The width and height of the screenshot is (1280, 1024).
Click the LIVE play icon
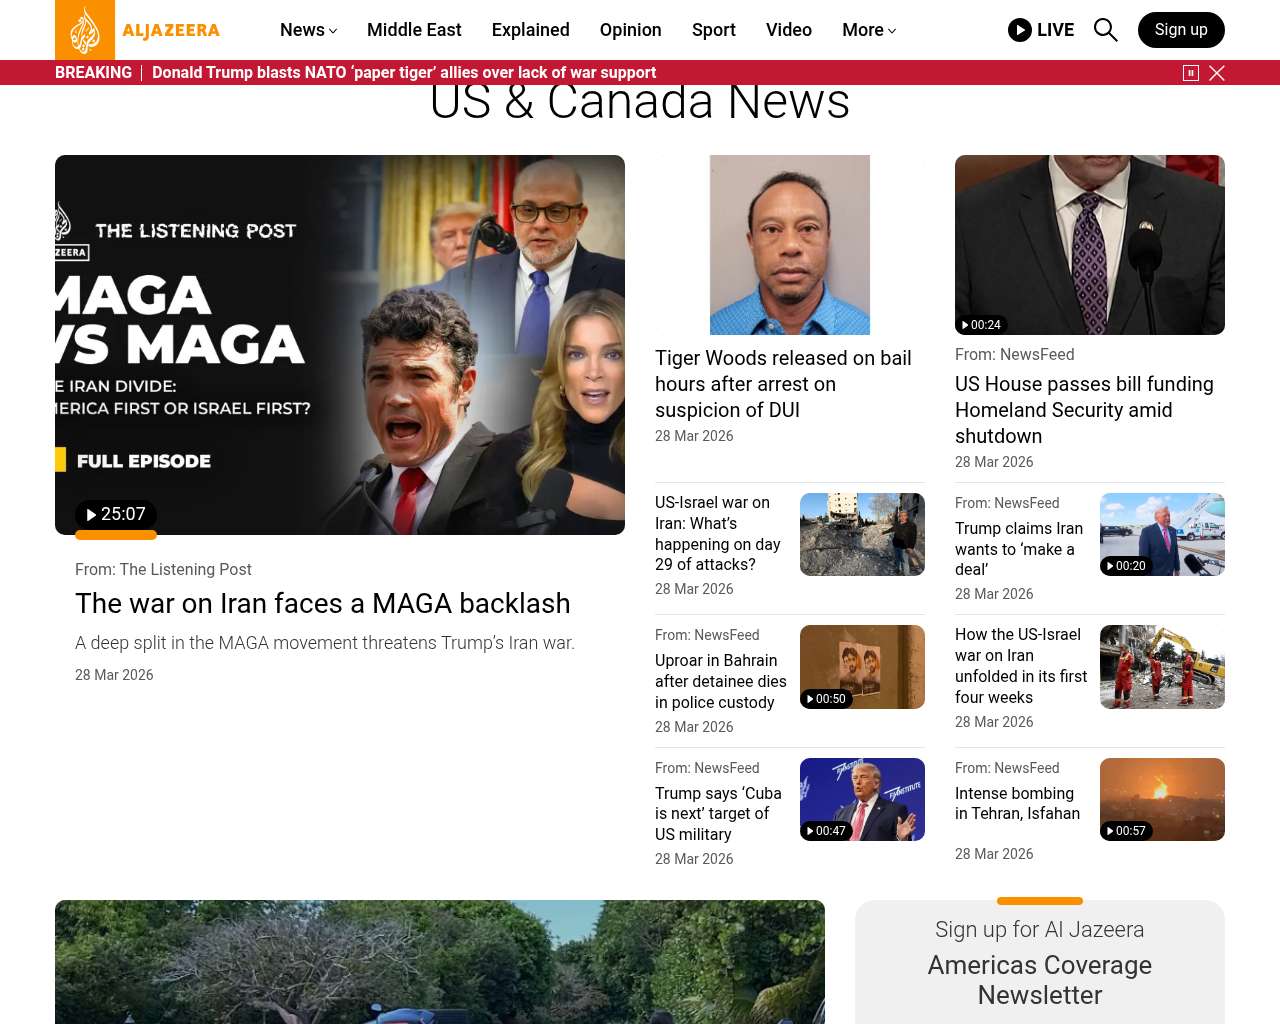tap(1019, 30)
